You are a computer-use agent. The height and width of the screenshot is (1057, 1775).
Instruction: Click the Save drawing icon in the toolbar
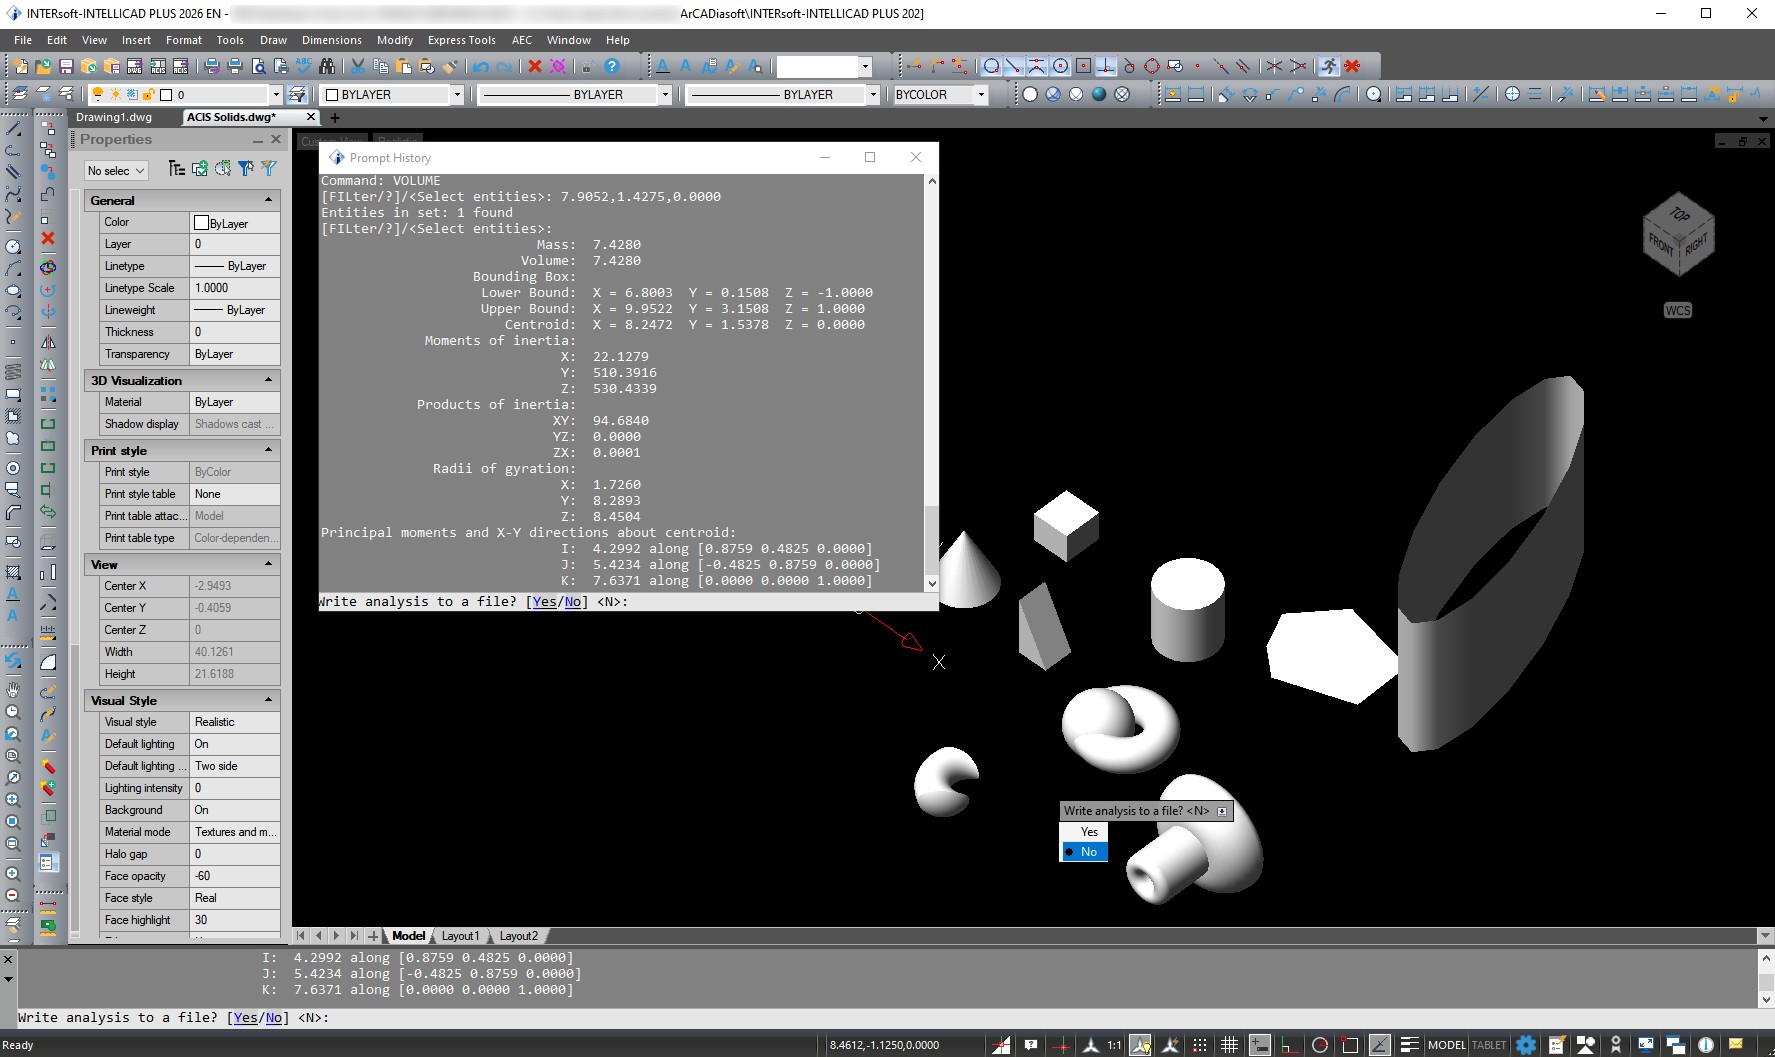pos(66,66)
